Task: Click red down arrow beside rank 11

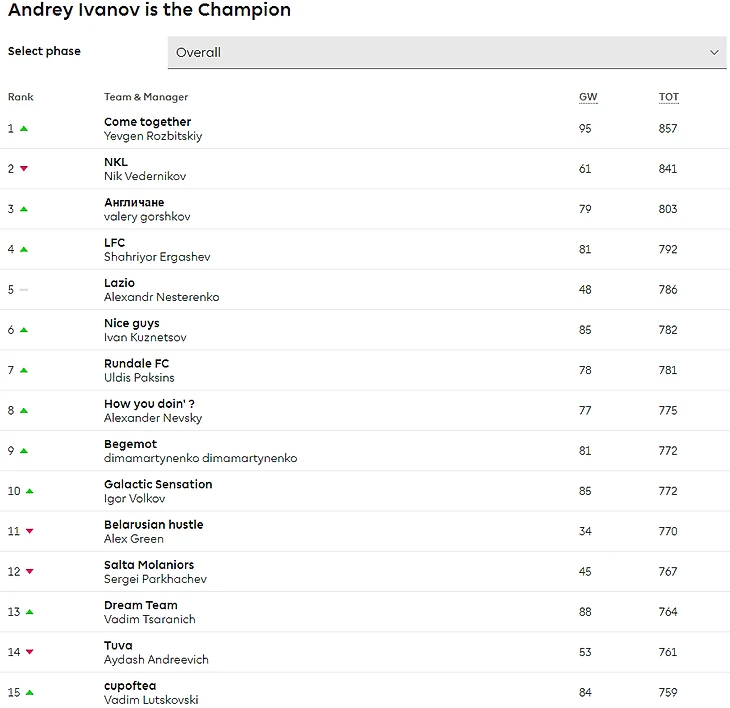Action: [x=30, y=531]
